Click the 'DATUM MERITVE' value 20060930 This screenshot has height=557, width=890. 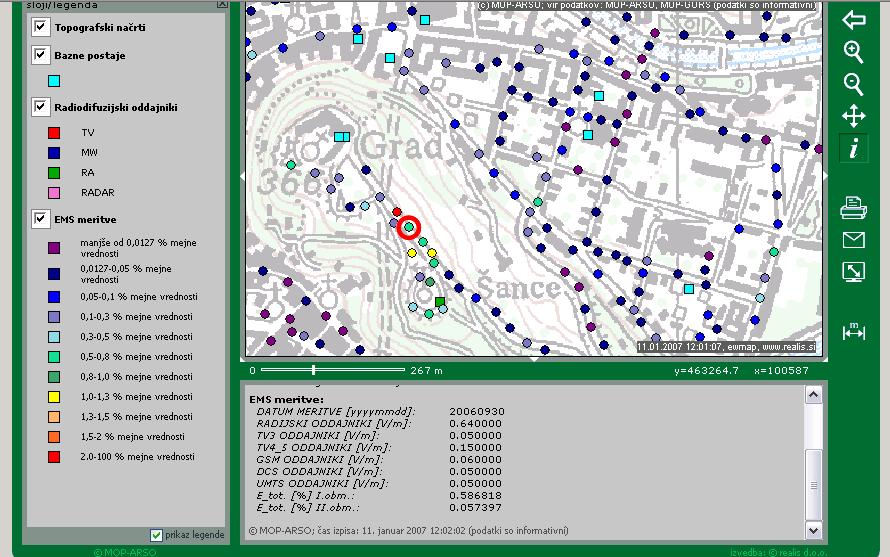pyautogui.click(x=477, y=412)
